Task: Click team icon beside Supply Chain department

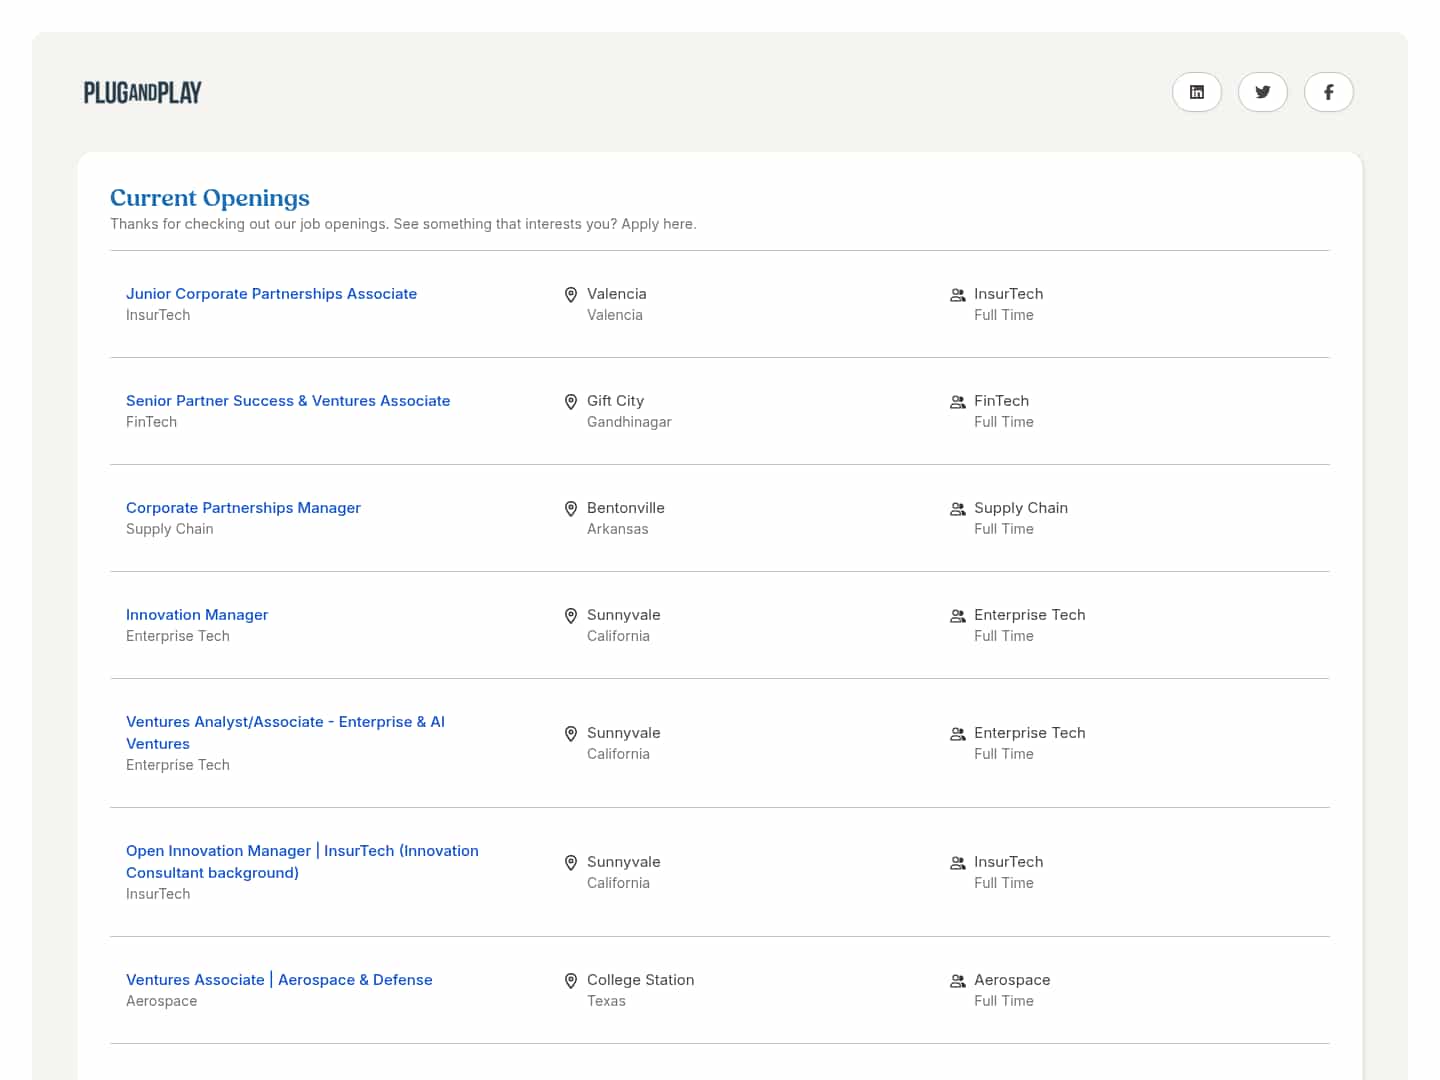Action: [x=957, y=509]
